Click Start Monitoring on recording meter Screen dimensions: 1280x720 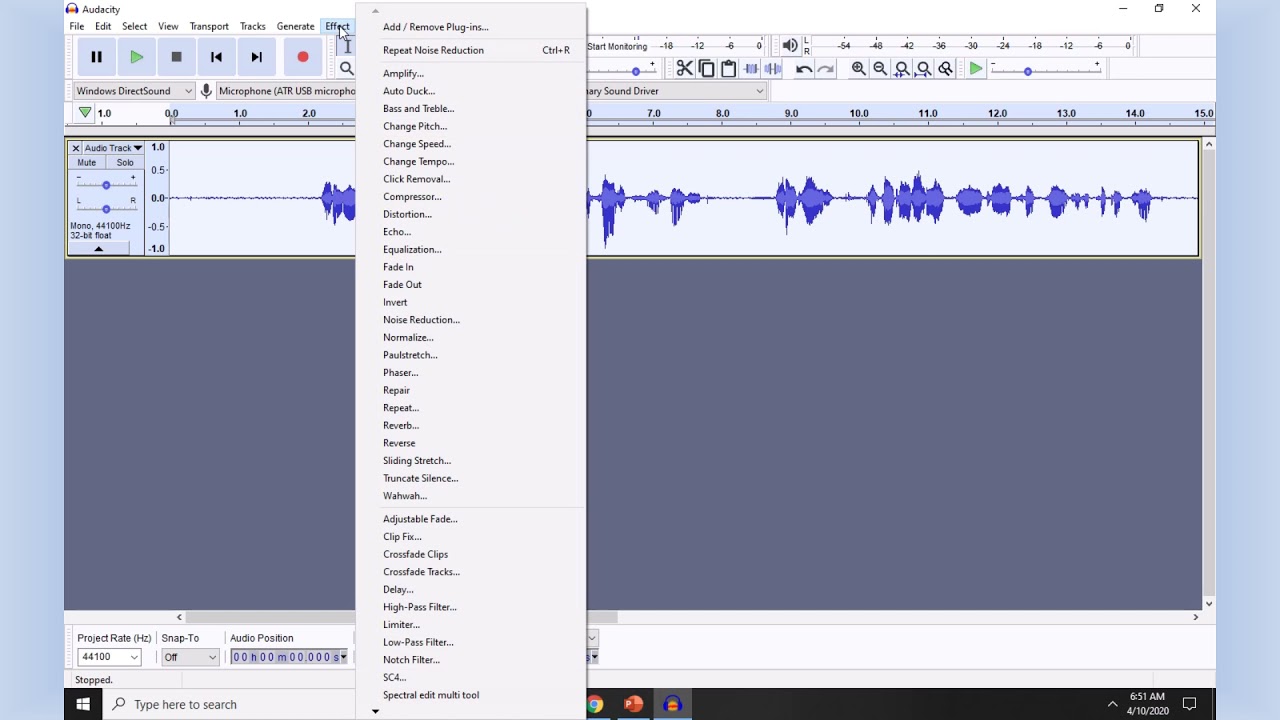(617, 46)
